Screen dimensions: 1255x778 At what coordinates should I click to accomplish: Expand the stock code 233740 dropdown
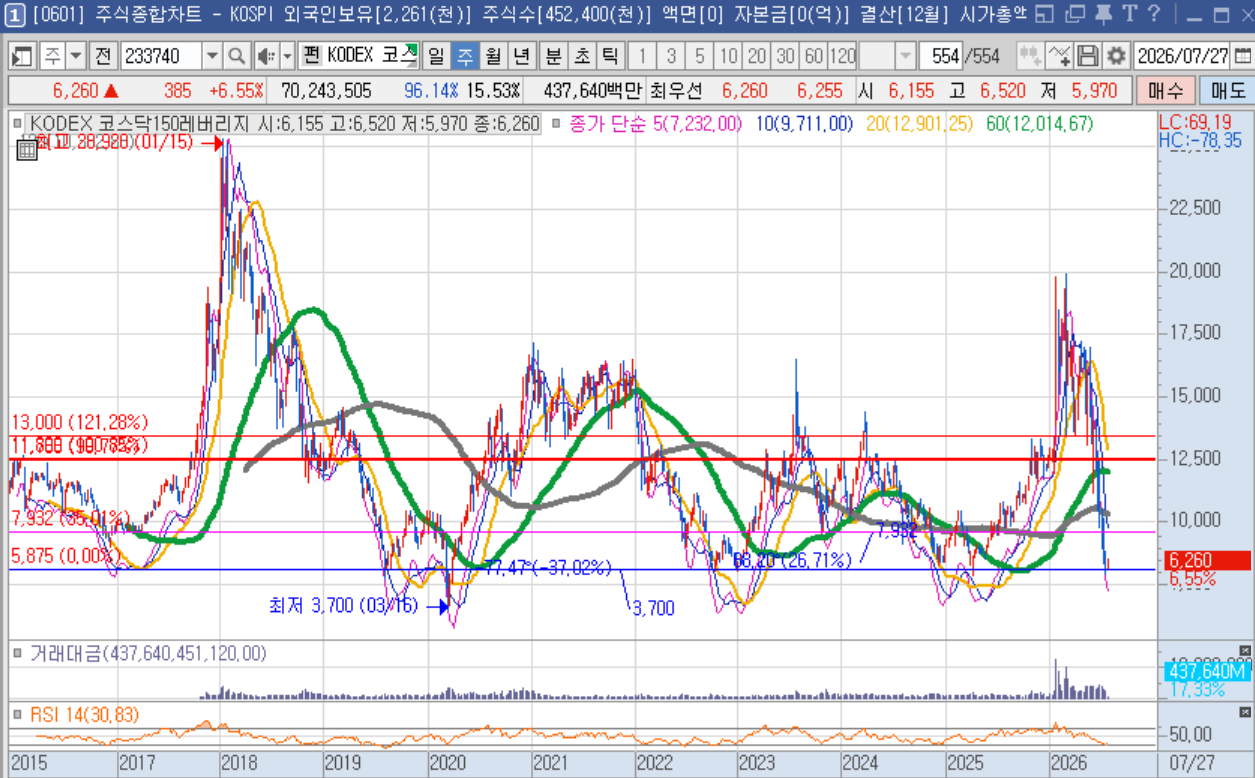(212, 56)
